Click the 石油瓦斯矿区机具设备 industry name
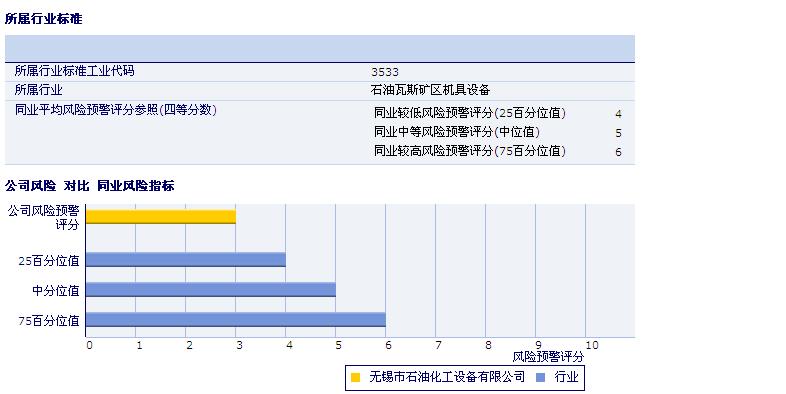786x394 pixels. pos(430,90)
